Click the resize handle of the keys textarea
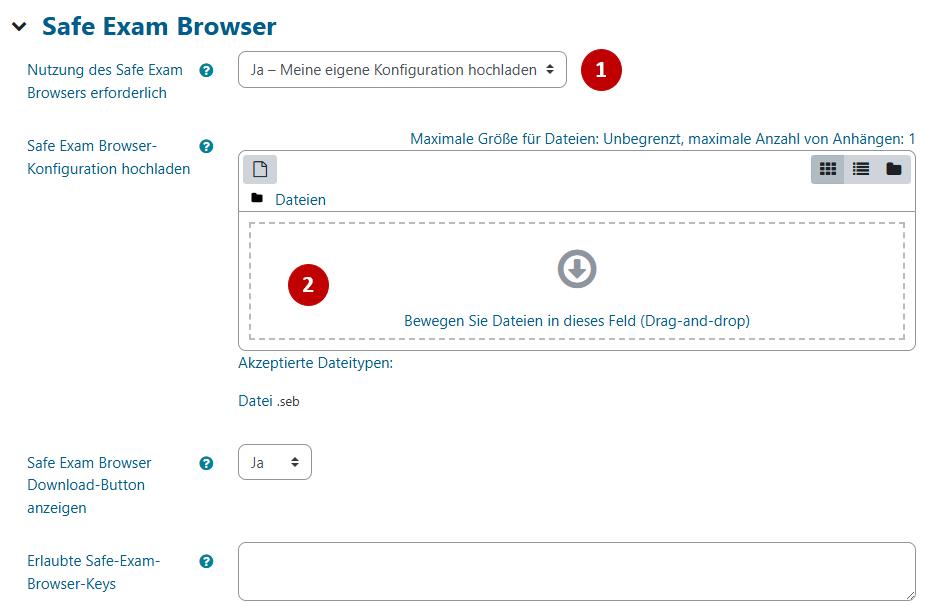 click(x=909, y=594)
